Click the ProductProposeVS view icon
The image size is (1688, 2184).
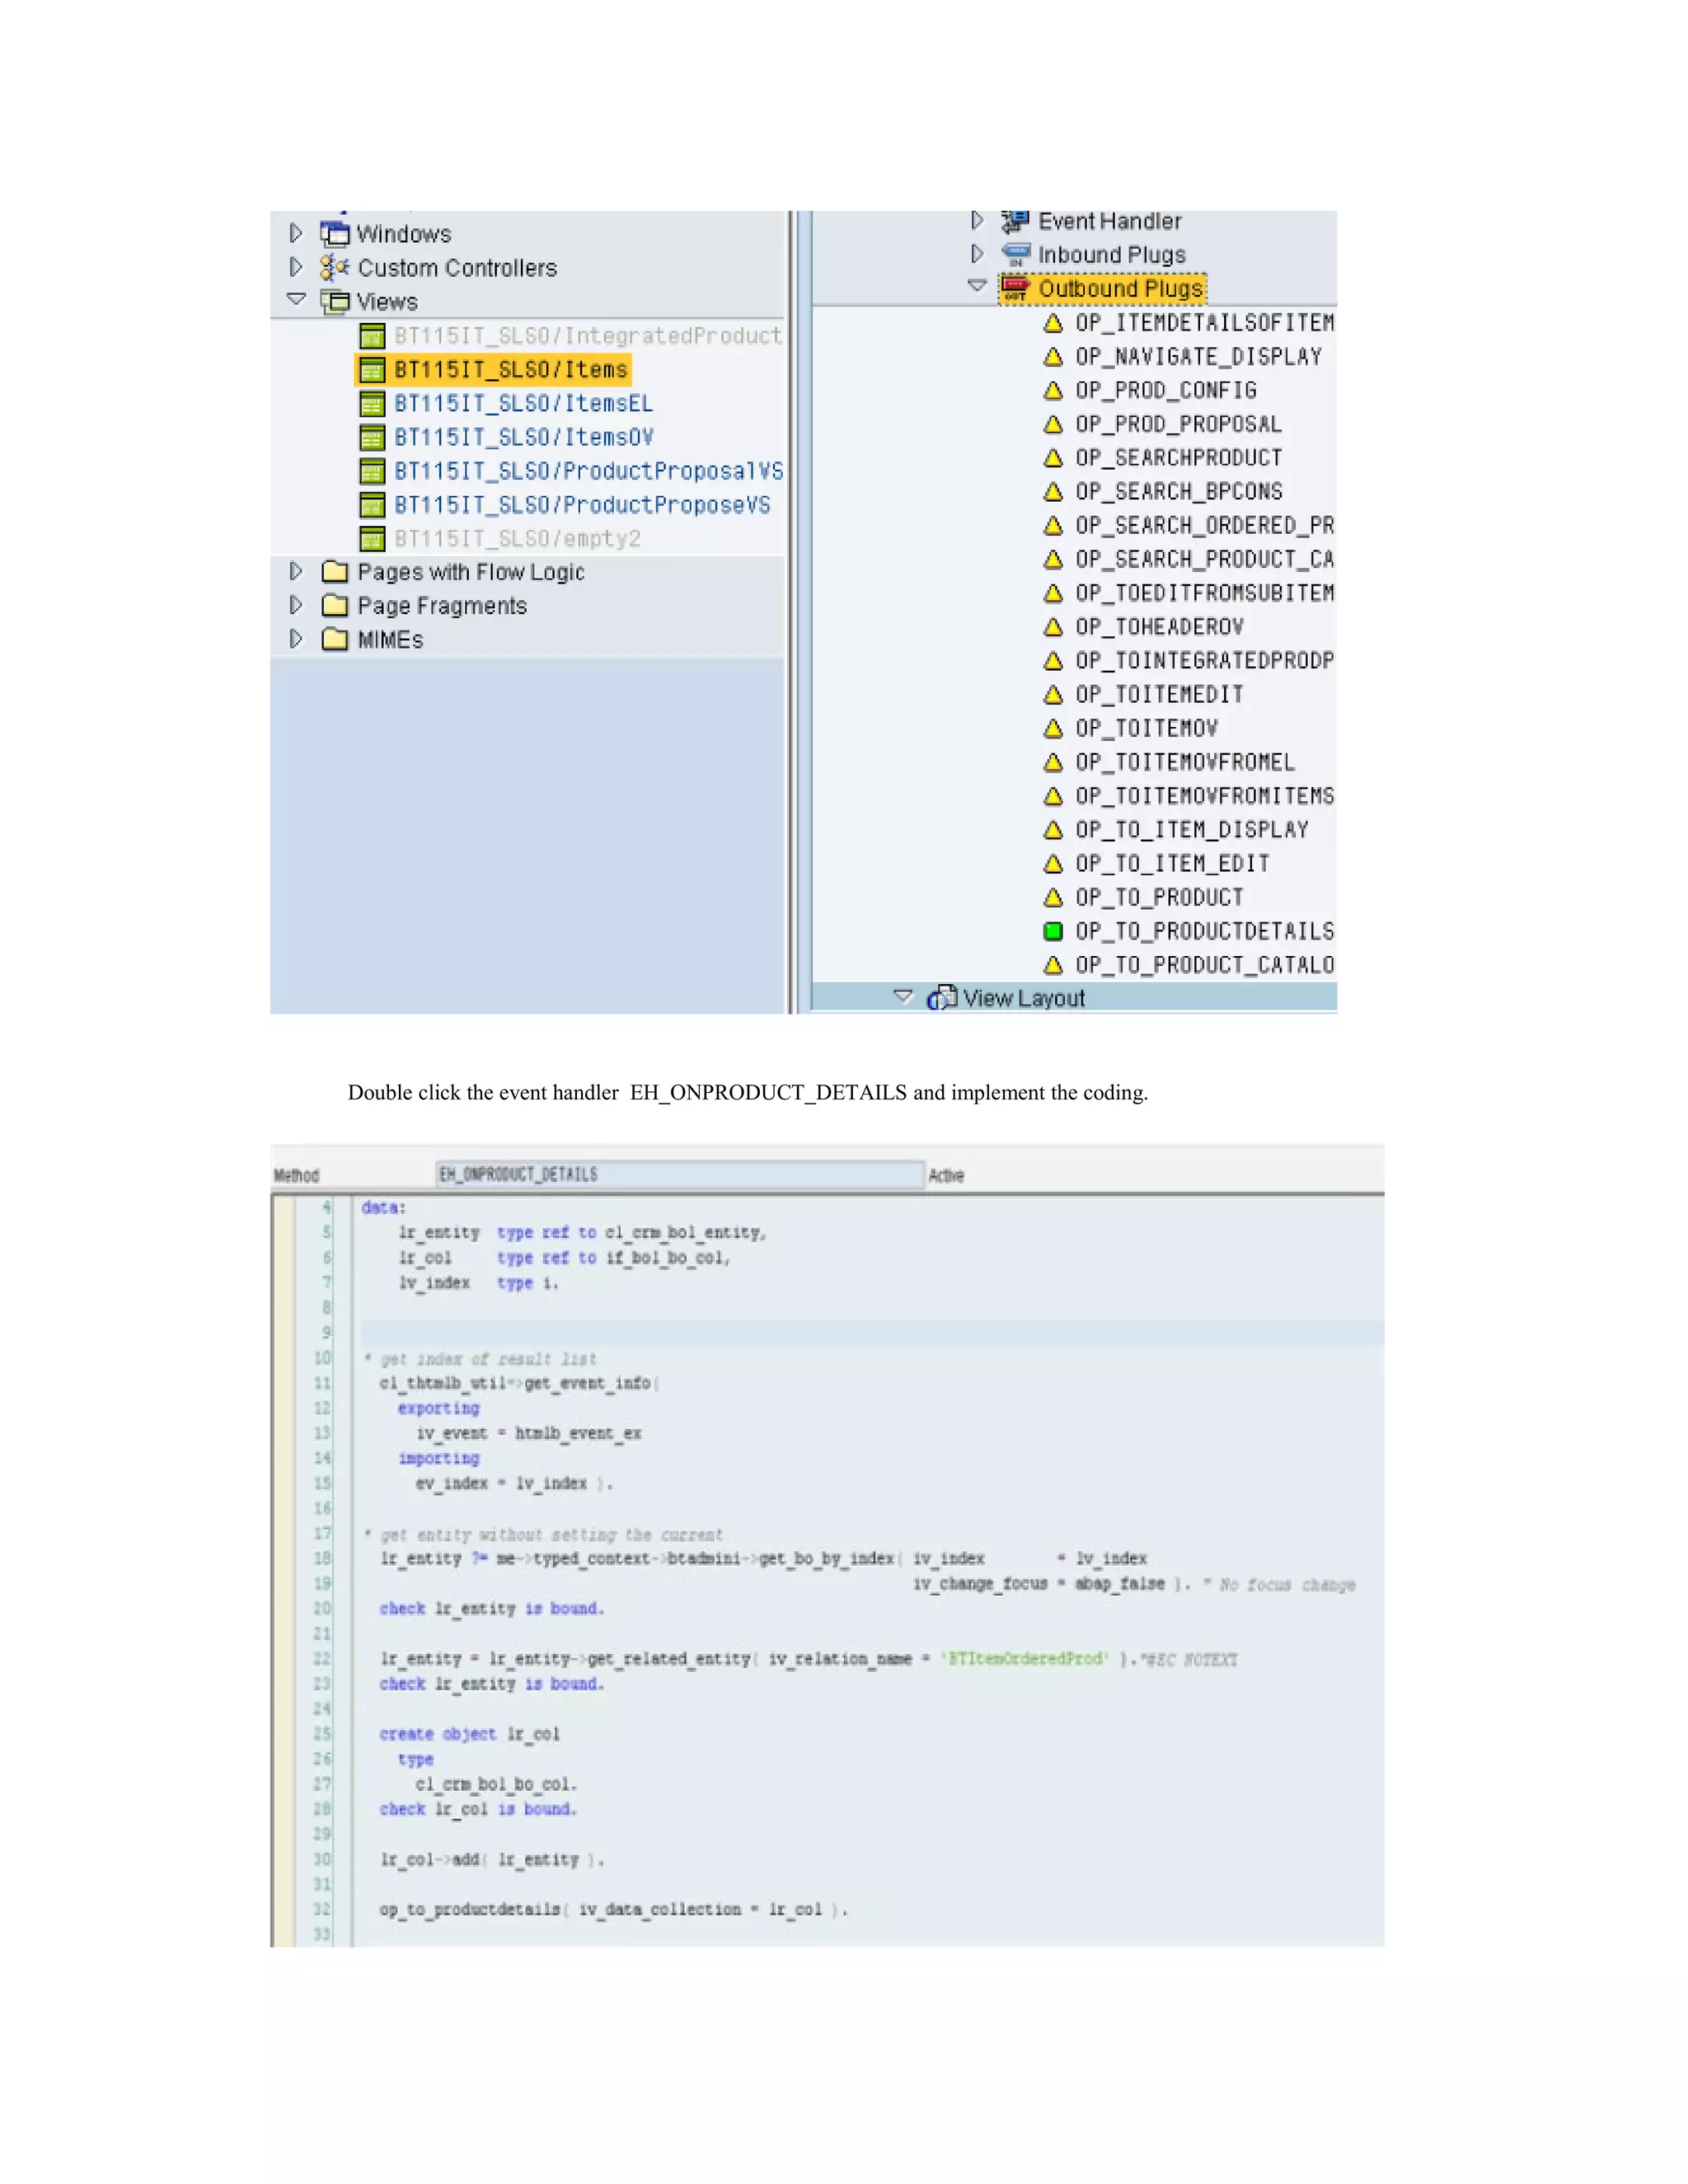372,505
